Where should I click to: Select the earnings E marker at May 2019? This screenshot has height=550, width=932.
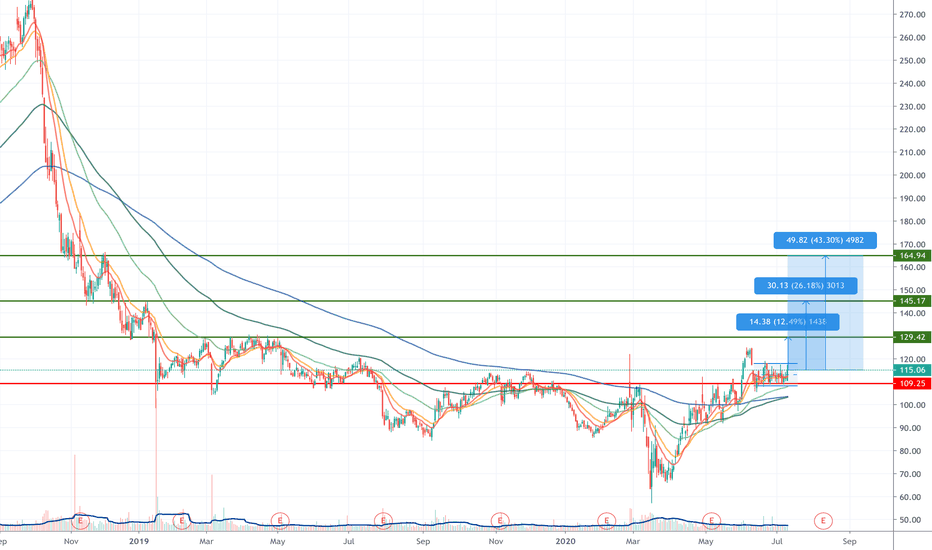(279, 521)
